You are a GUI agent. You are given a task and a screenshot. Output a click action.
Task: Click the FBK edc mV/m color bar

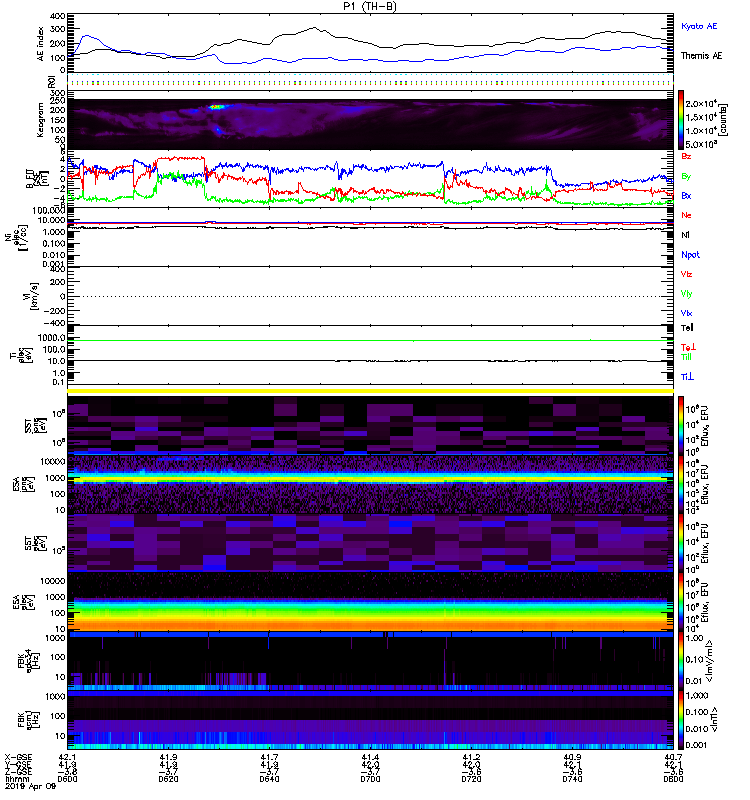coord(681,661)
